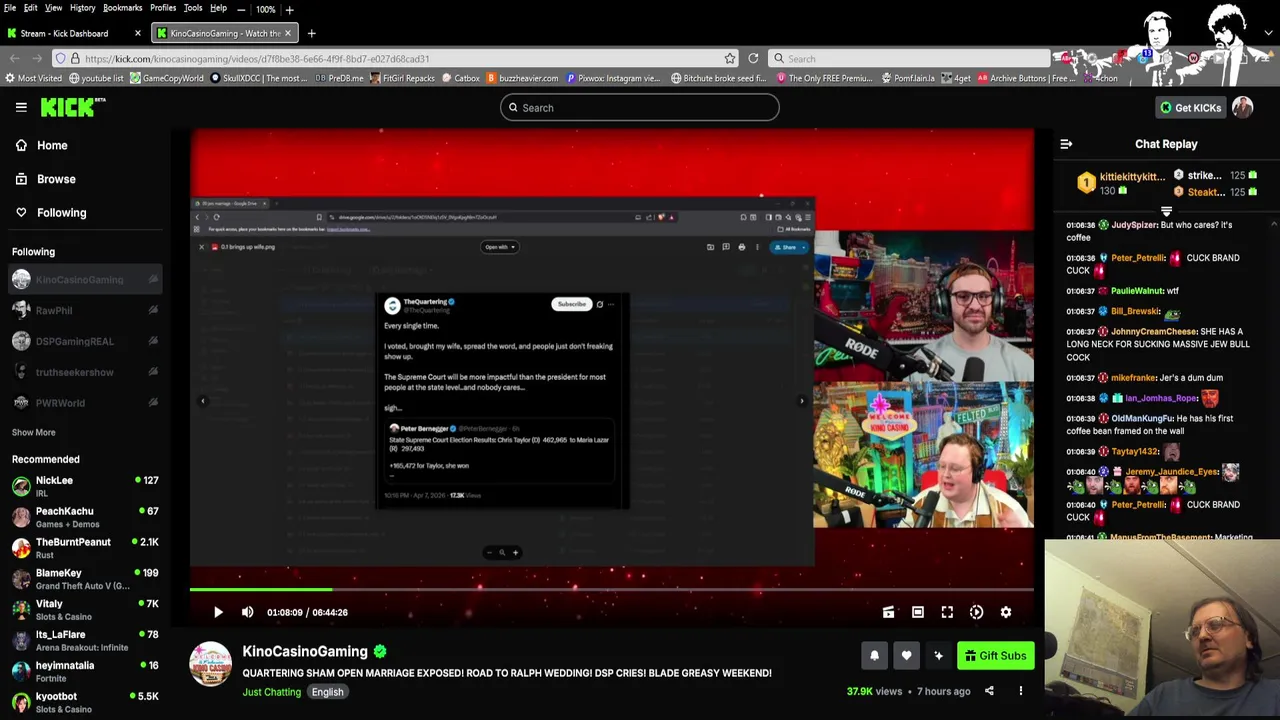Click the Kick search field
This screenshot has width=1280, height=720.
(639, 107)
